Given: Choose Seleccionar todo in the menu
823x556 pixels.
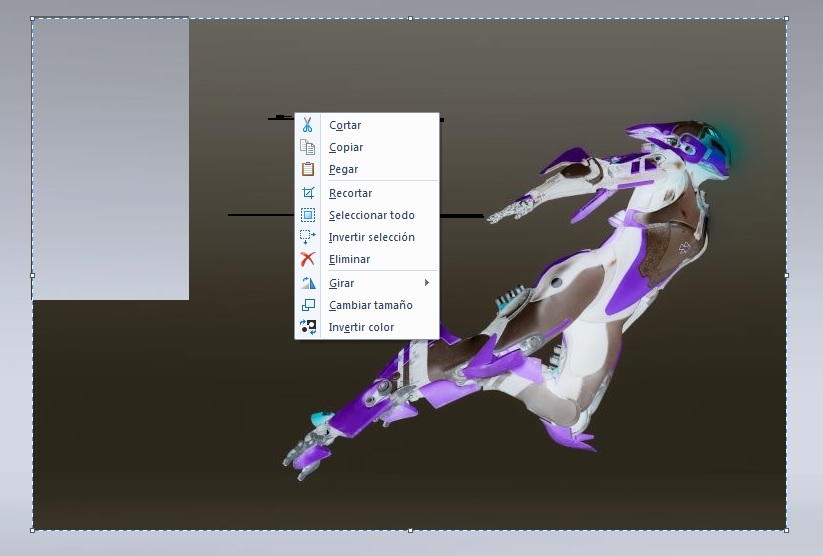Looking at the screenshot, I should tap(367, 215).
